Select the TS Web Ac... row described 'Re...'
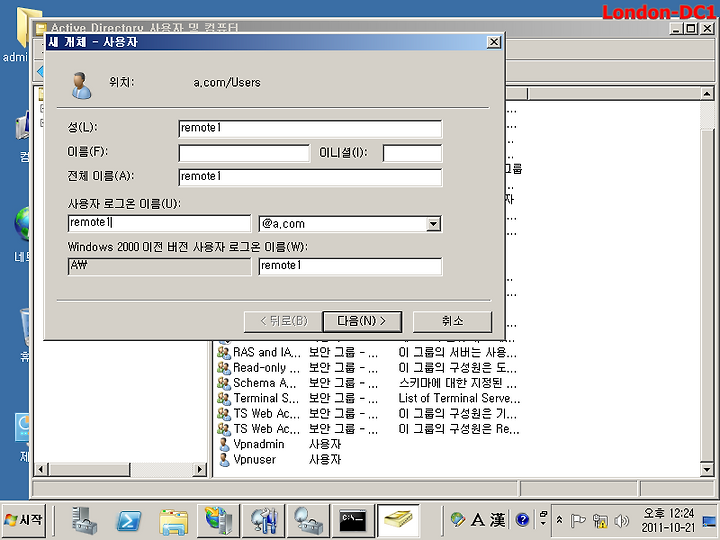The height and width of the screenshot is (540, 720). pos(367,429)
